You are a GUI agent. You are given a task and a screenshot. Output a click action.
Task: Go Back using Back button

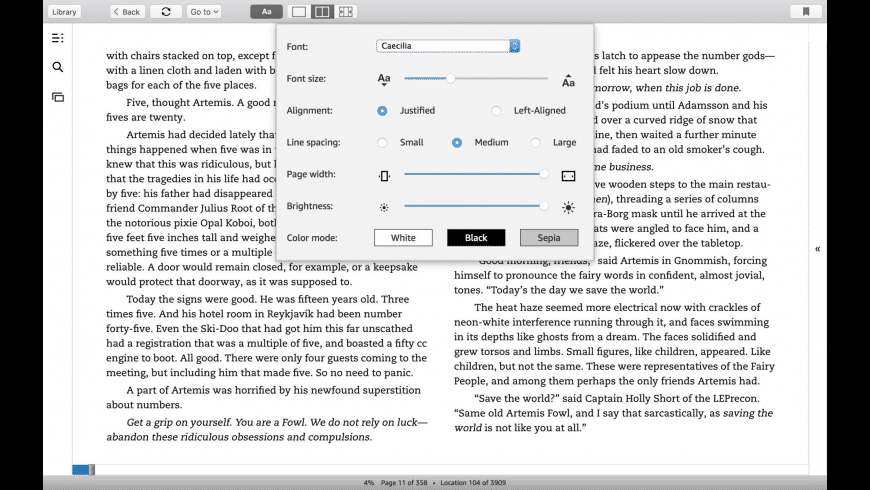click(127, 12)
